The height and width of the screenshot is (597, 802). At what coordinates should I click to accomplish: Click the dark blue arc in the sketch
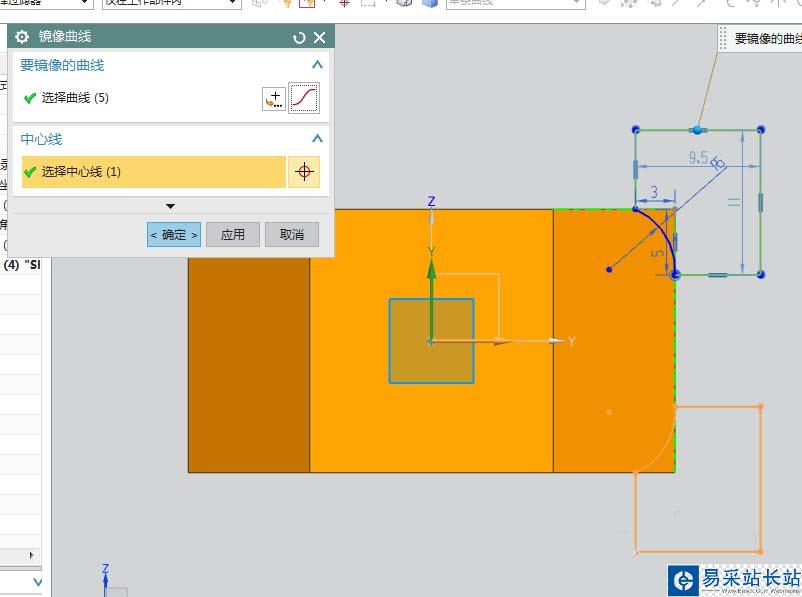tap(661, 231)
